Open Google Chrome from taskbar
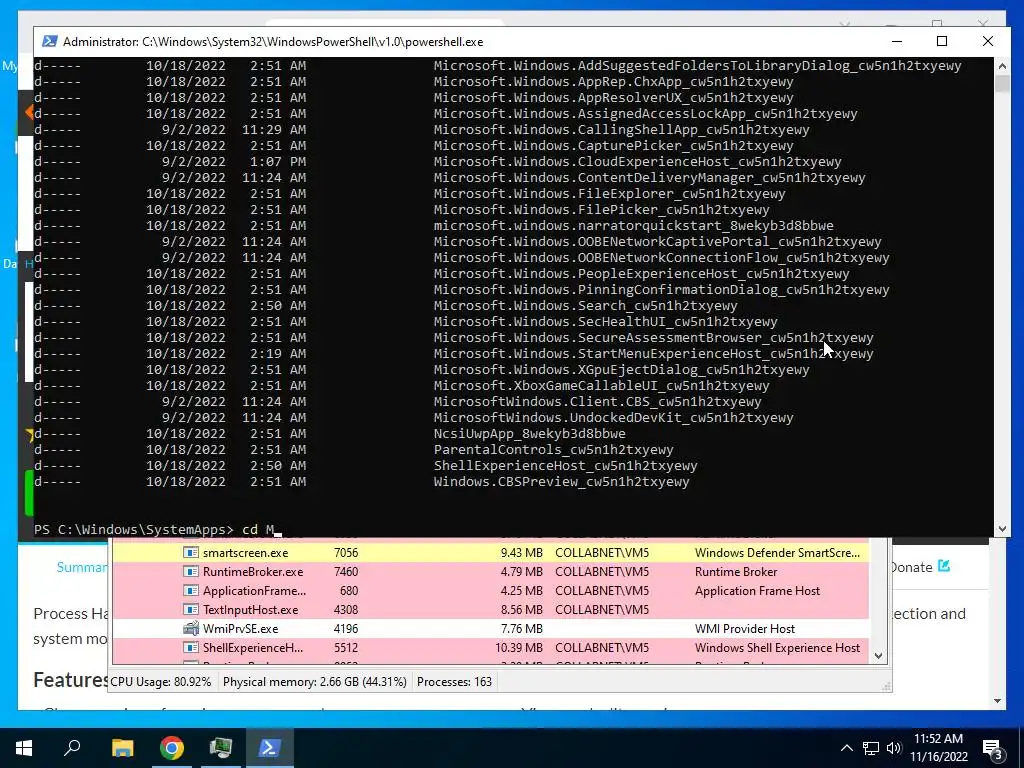Image resolution: width=1024 pixels, height=768 pixels. click(172, 748)
